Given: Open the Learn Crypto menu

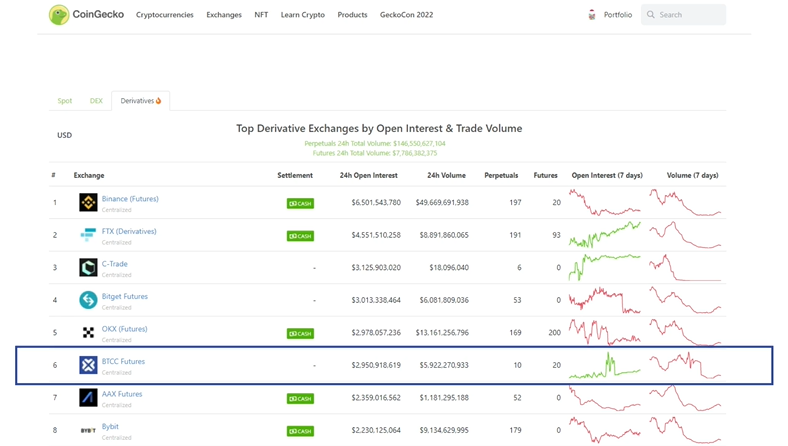Looking at the screenshot, I should [303, 15].
